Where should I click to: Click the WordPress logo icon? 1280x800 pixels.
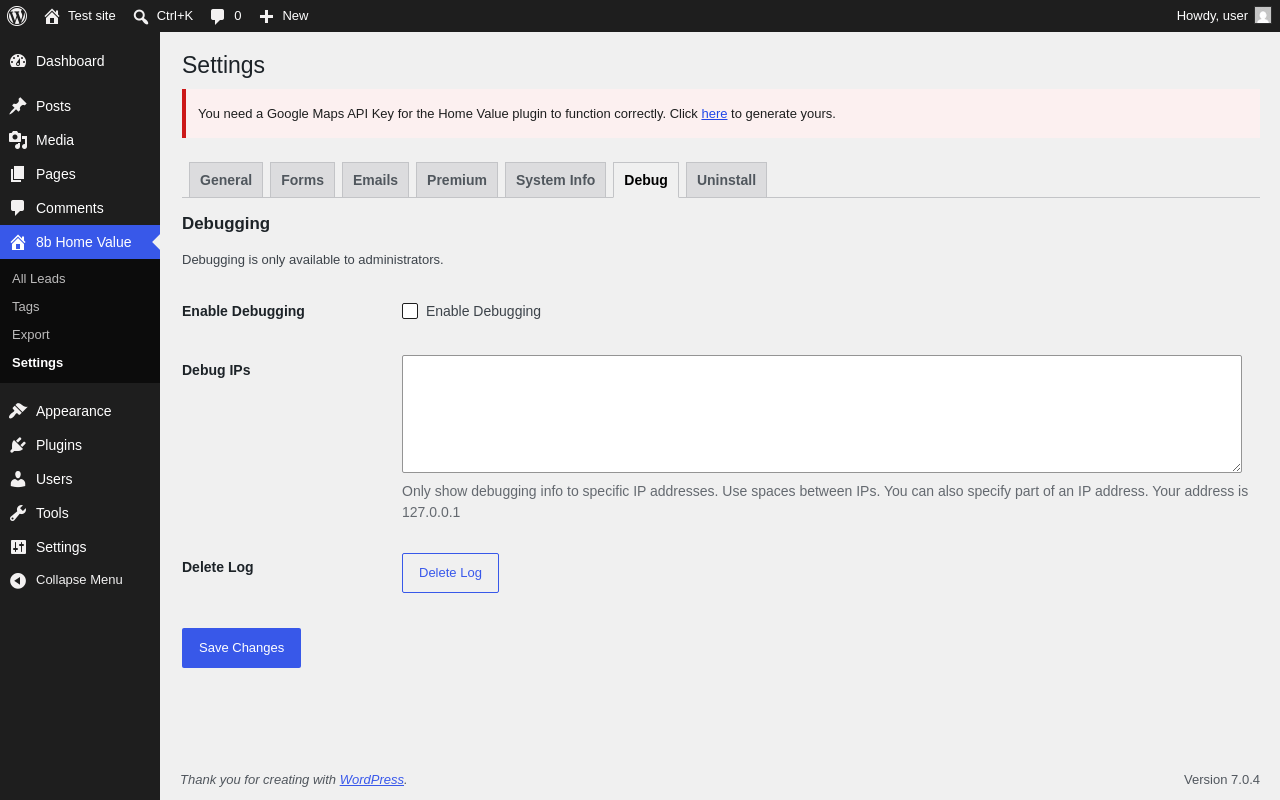17,16
